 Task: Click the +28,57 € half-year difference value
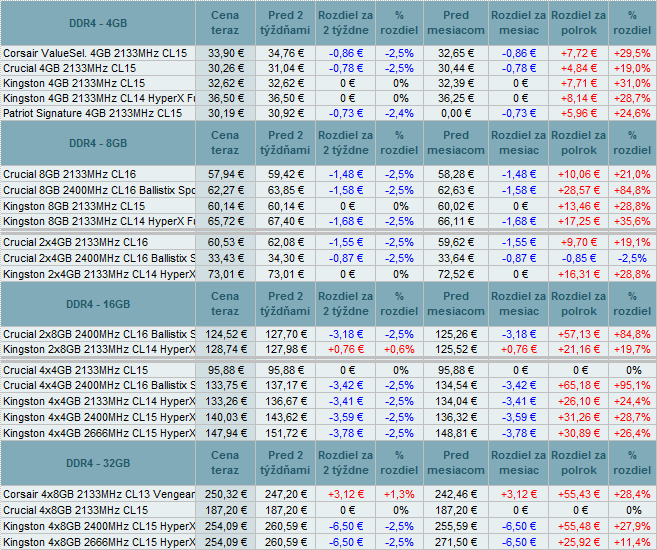(x=579, y=190)
